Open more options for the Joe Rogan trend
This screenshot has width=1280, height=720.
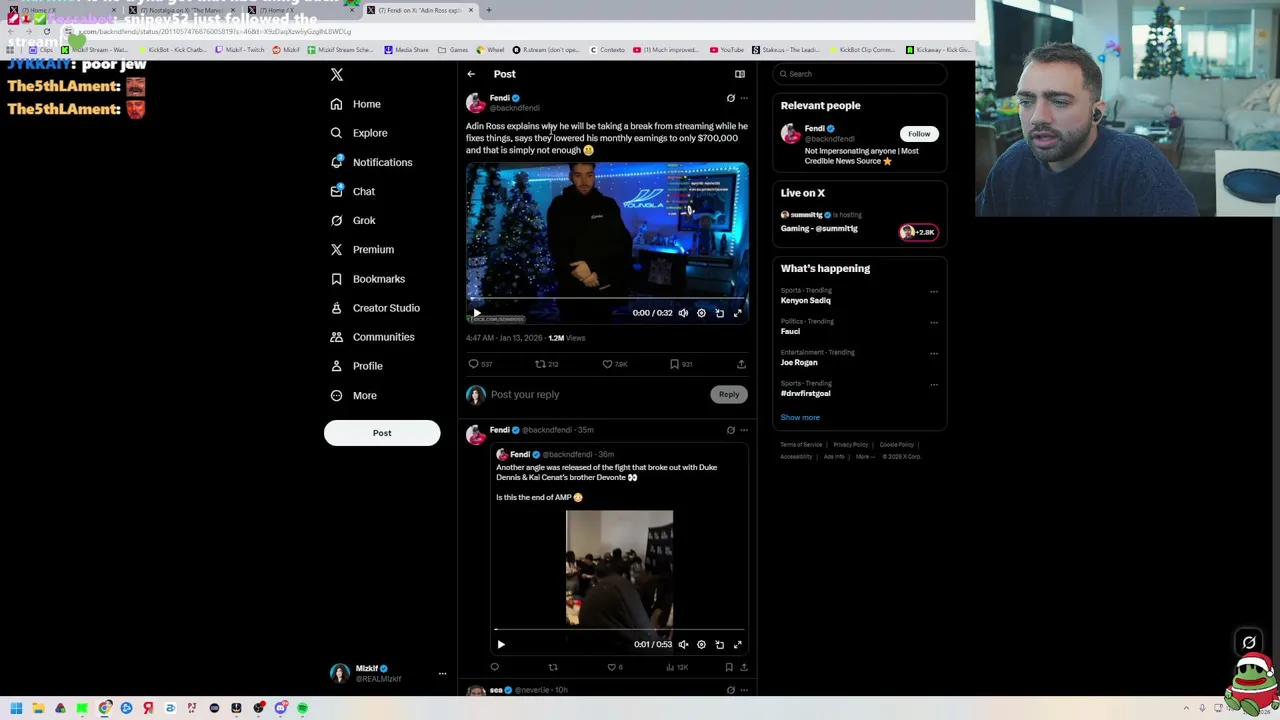coord(934,354)
